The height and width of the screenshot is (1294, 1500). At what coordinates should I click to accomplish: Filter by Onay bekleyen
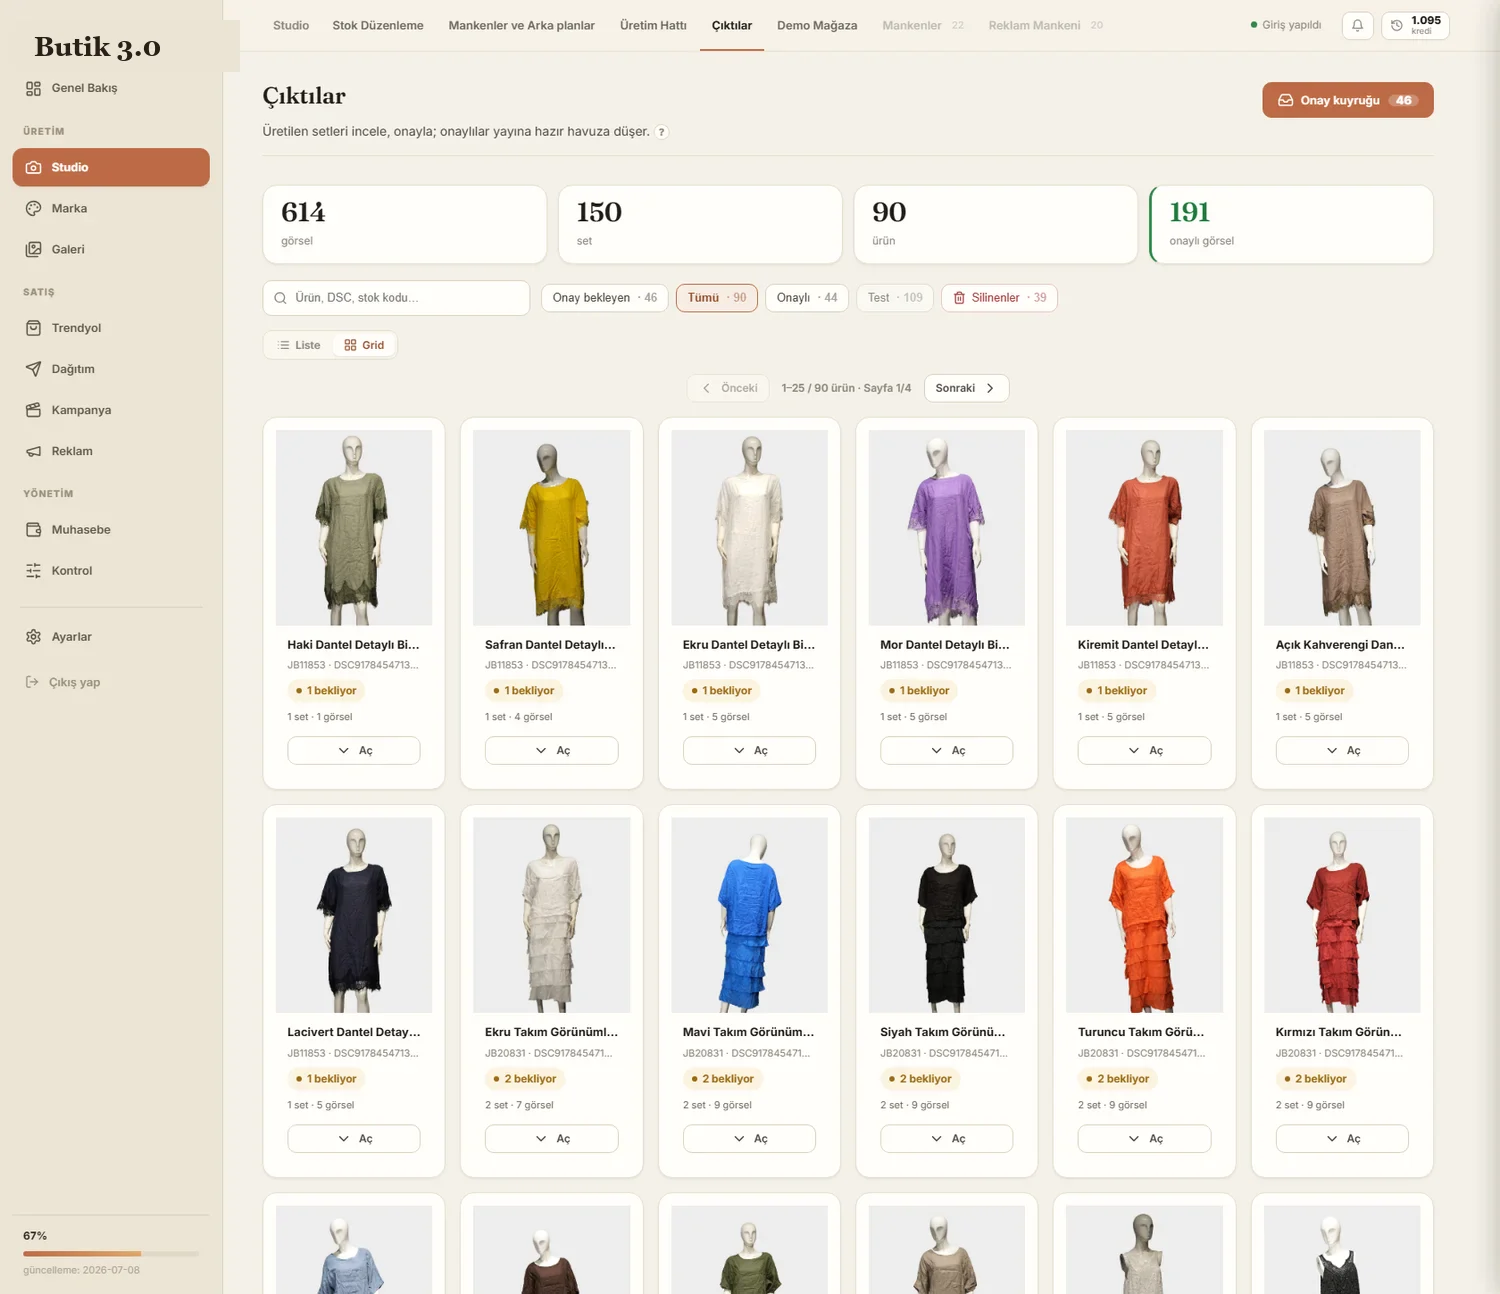coord(605,298)
